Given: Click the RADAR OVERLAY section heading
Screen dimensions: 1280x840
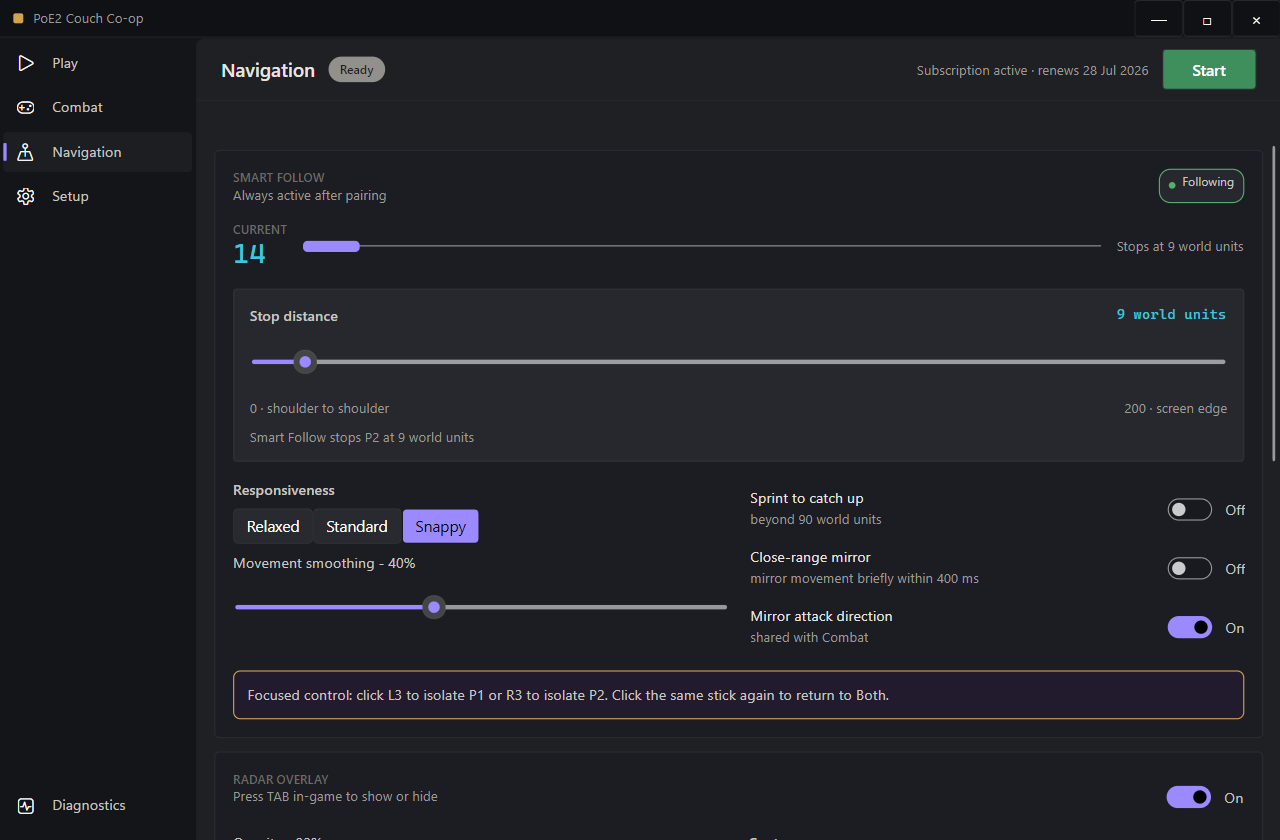Looking at the screenshot, I should [281, 779].
